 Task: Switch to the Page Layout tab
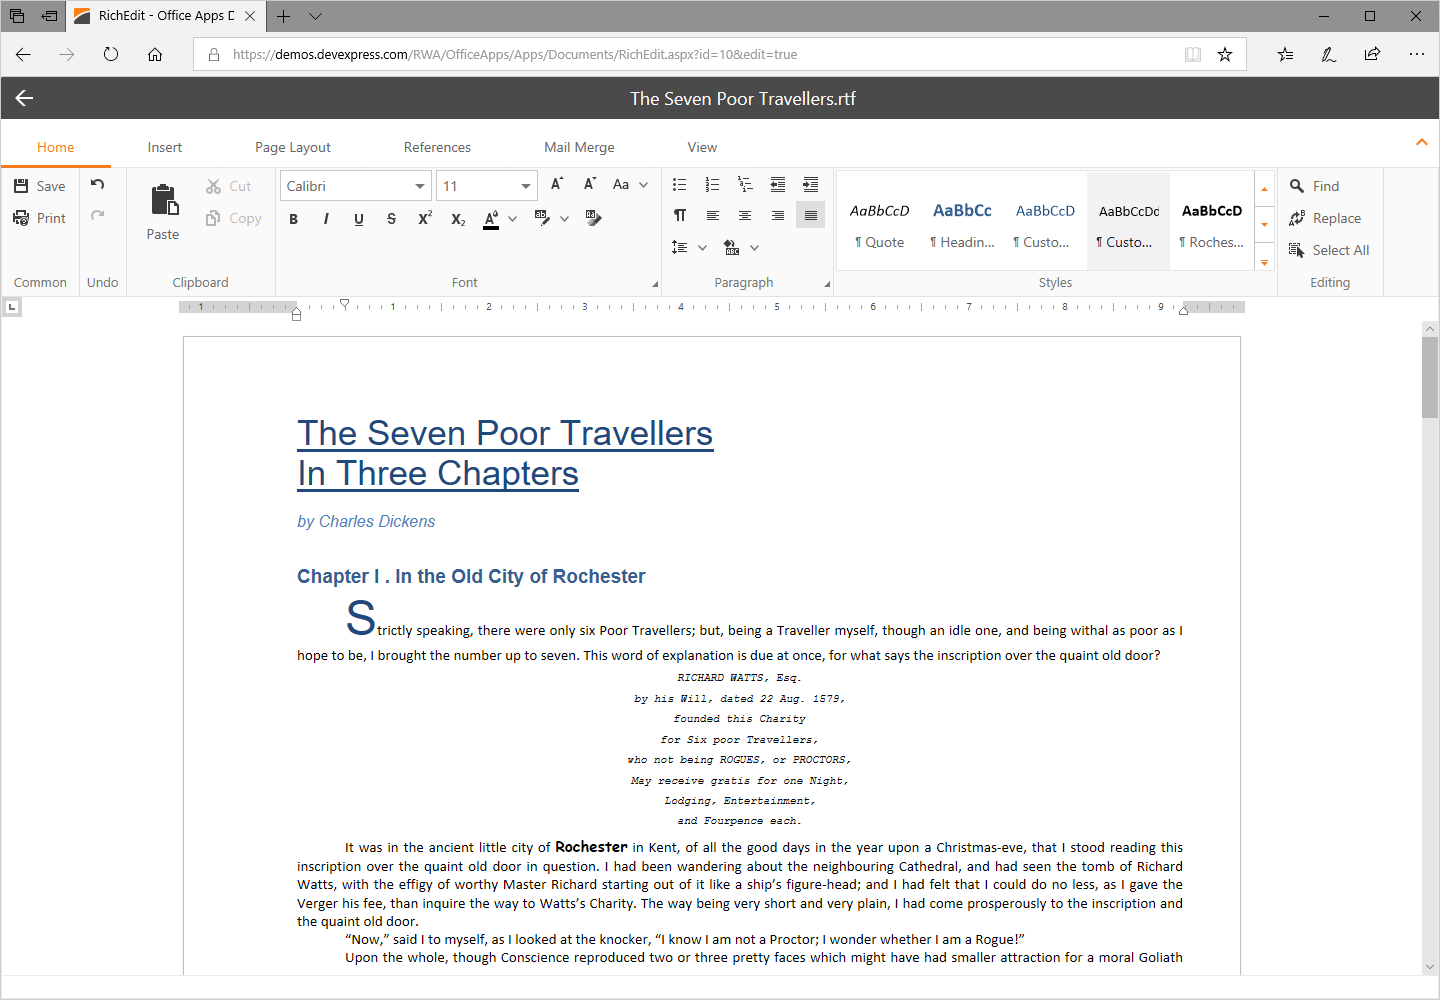(293, 147)
